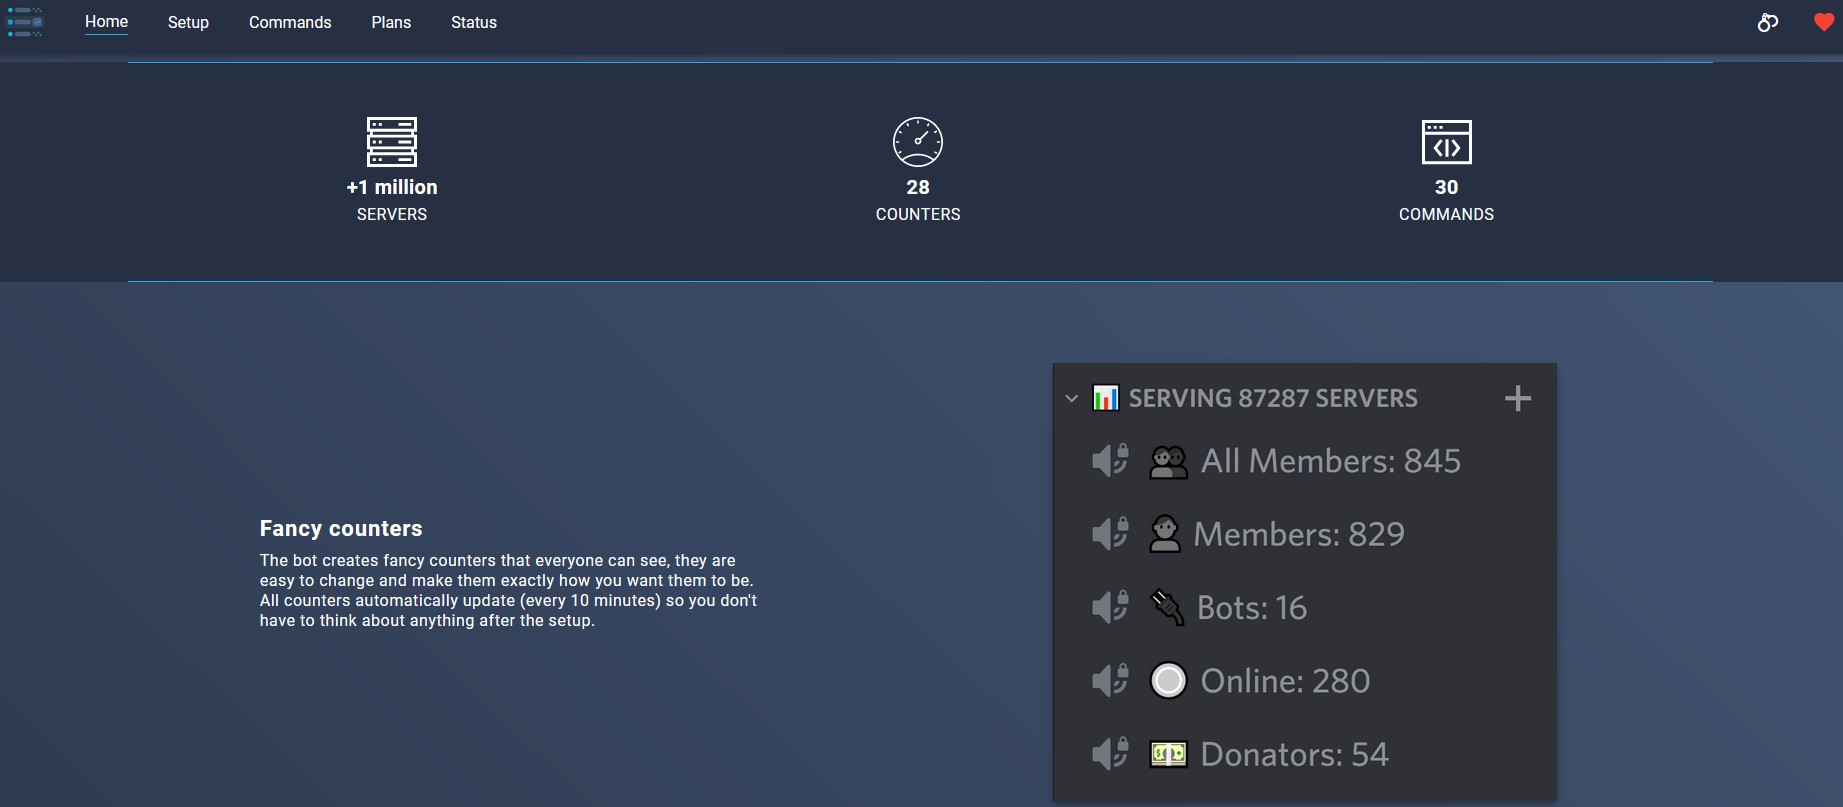This screenshot has width=1843, height=807.
Task: Go to the Setup page
Action: [x=188, y=22]
